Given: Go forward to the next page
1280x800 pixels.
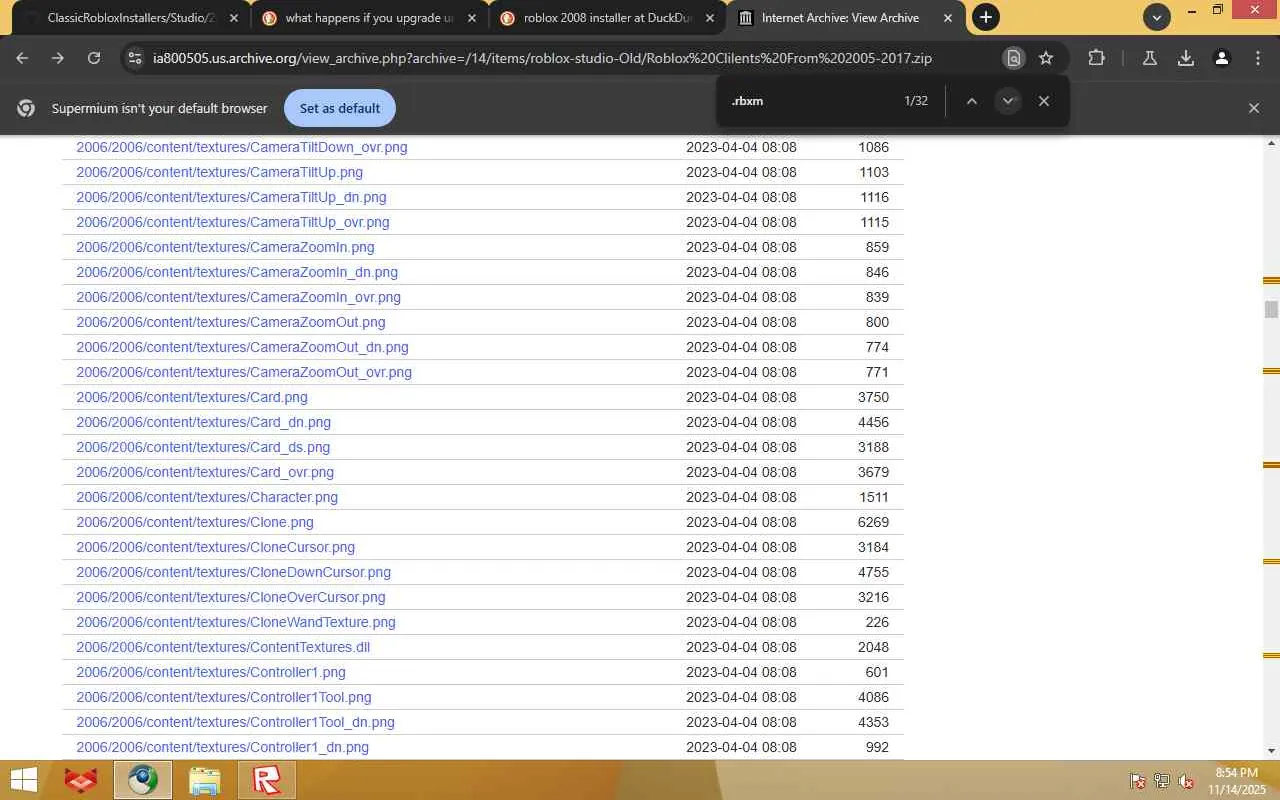Looking at the screenshot, I should click(58, 58).
